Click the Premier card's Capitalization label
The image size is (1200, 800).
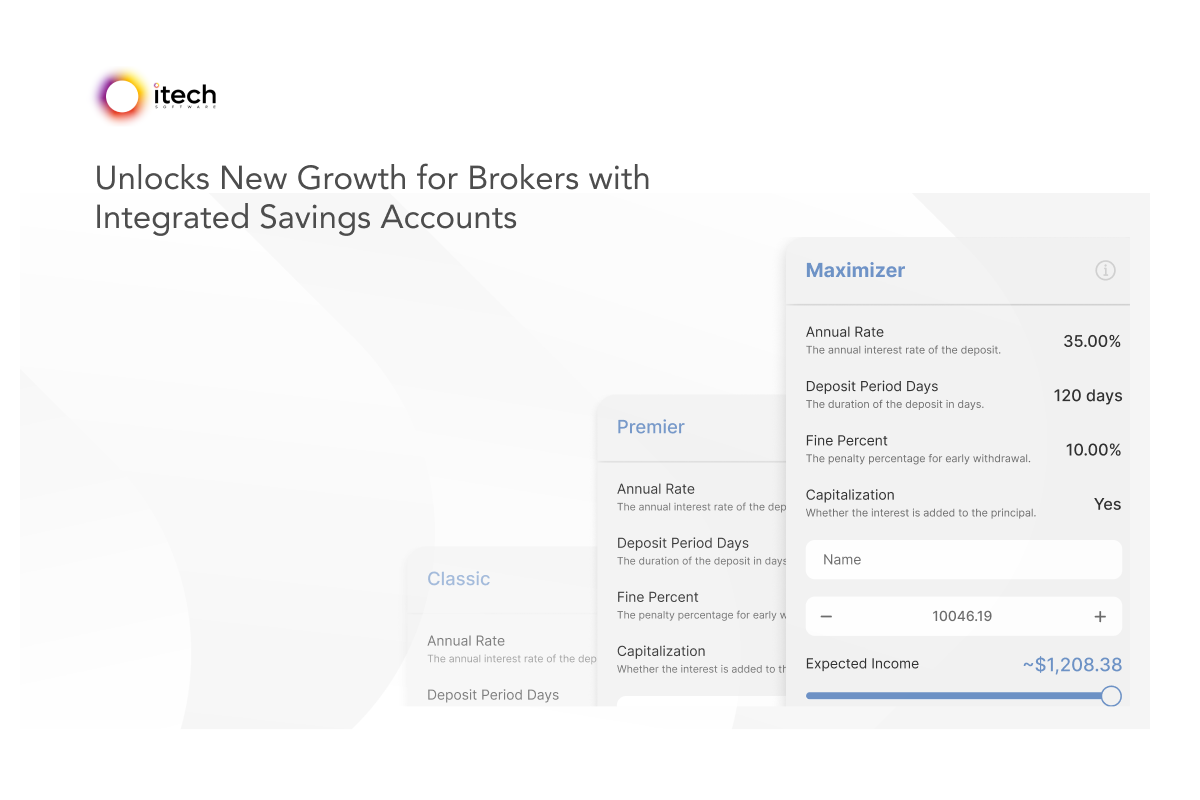click(661, 651)
